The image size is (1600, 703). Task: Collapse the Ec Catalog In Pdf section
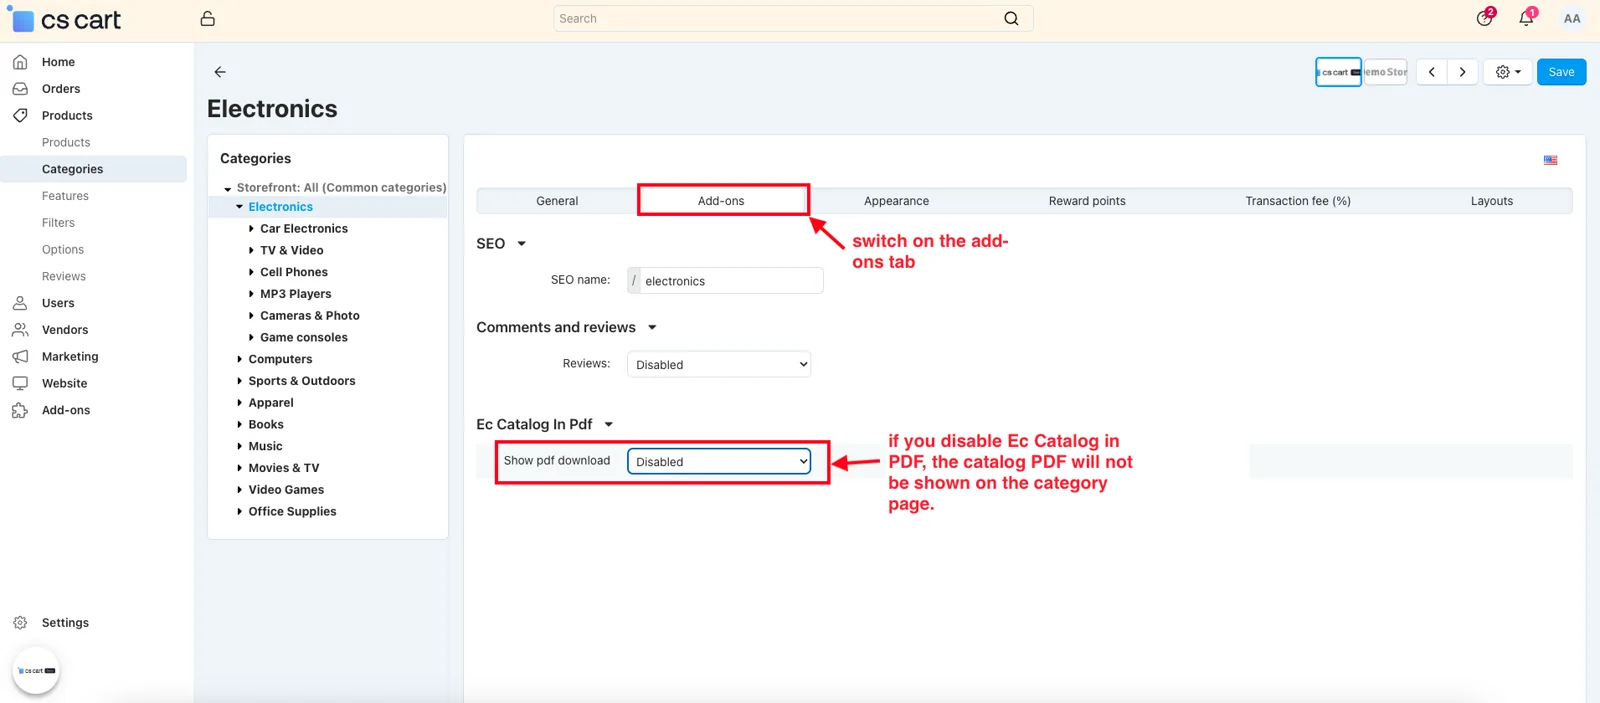pos(608,424)
